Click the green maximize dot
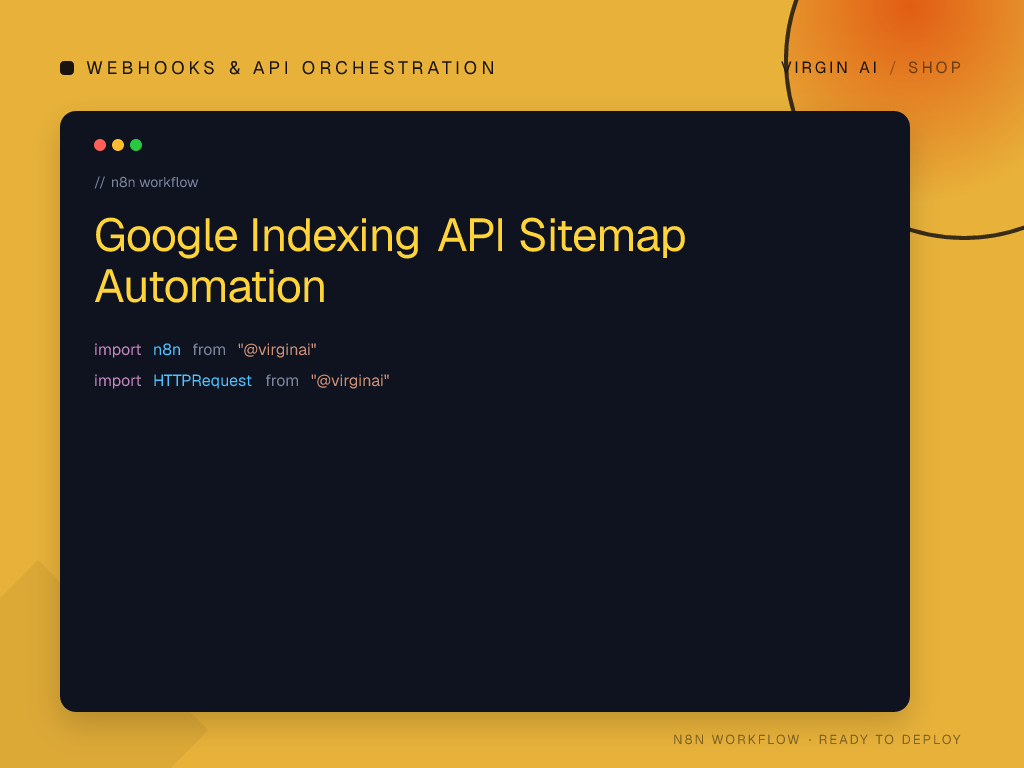 pyautogui.click(x=136, y=145)
